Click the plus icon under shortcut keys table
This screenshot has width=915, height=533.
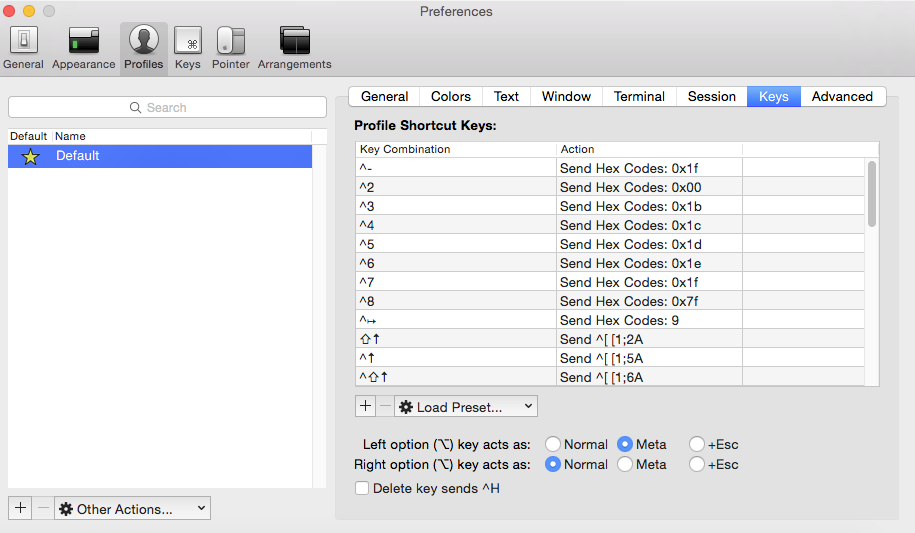click(x=365, y=406)
